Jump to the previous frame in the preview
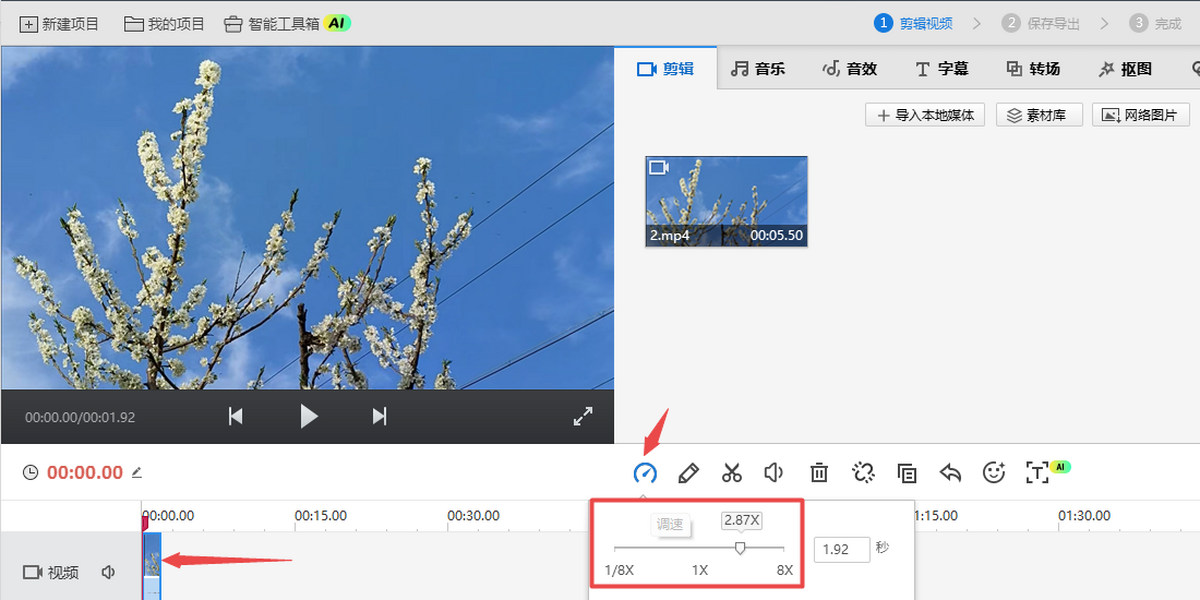This screenshot has width=1200, height=600. coord(236,416)
